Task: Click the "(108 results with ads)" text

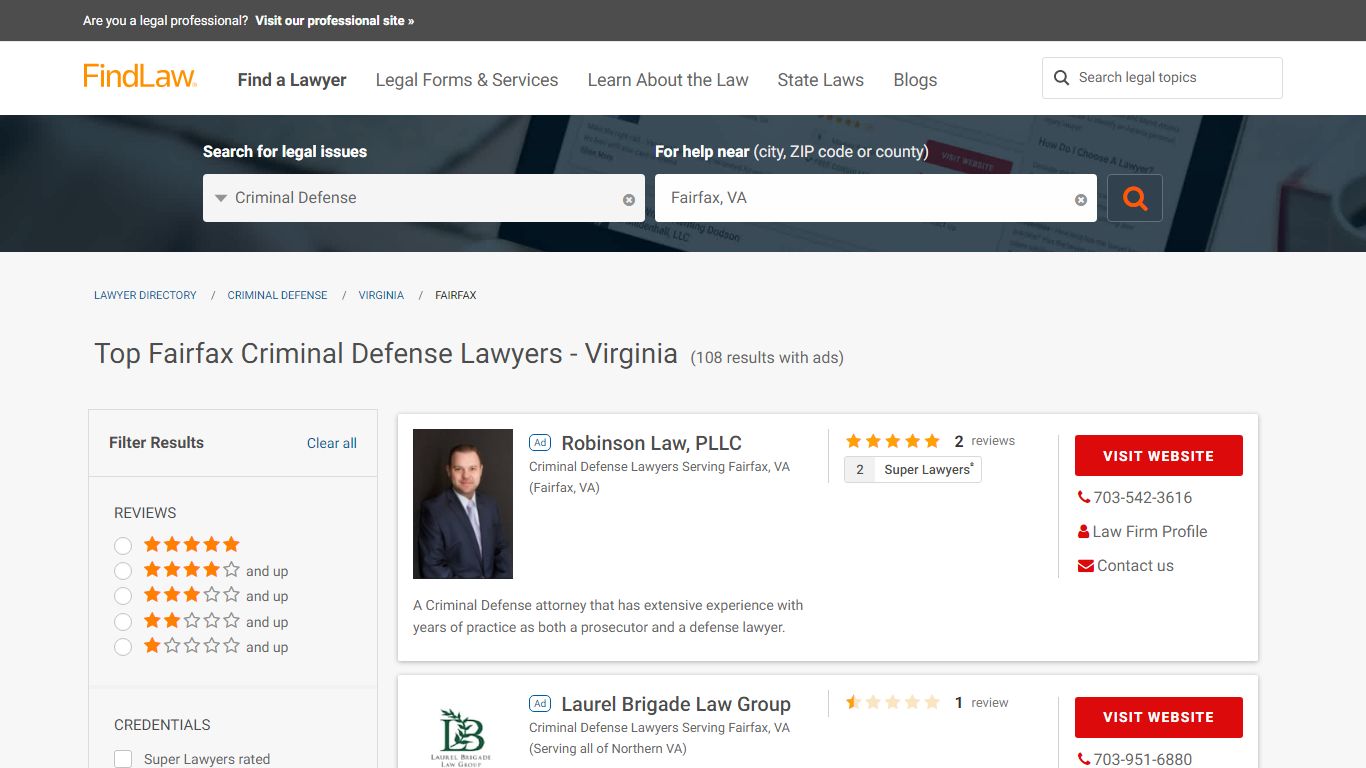Action: pos(767,357)
